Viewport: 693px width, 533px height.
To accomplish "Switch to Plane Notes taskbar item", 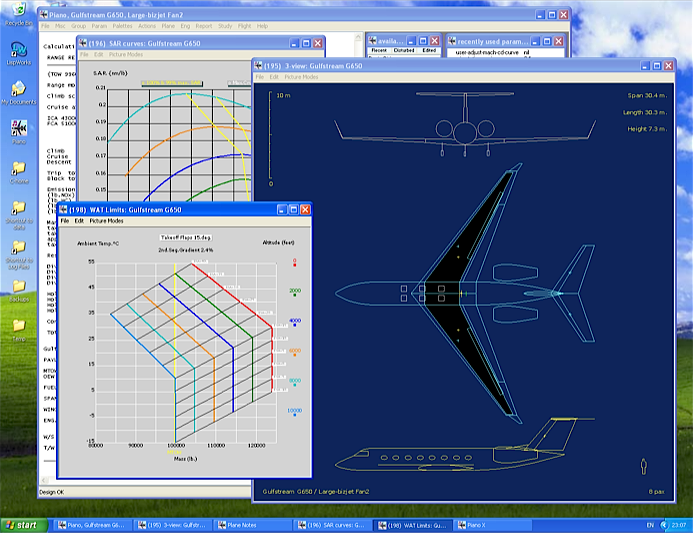I will click(x=252, y=525).
